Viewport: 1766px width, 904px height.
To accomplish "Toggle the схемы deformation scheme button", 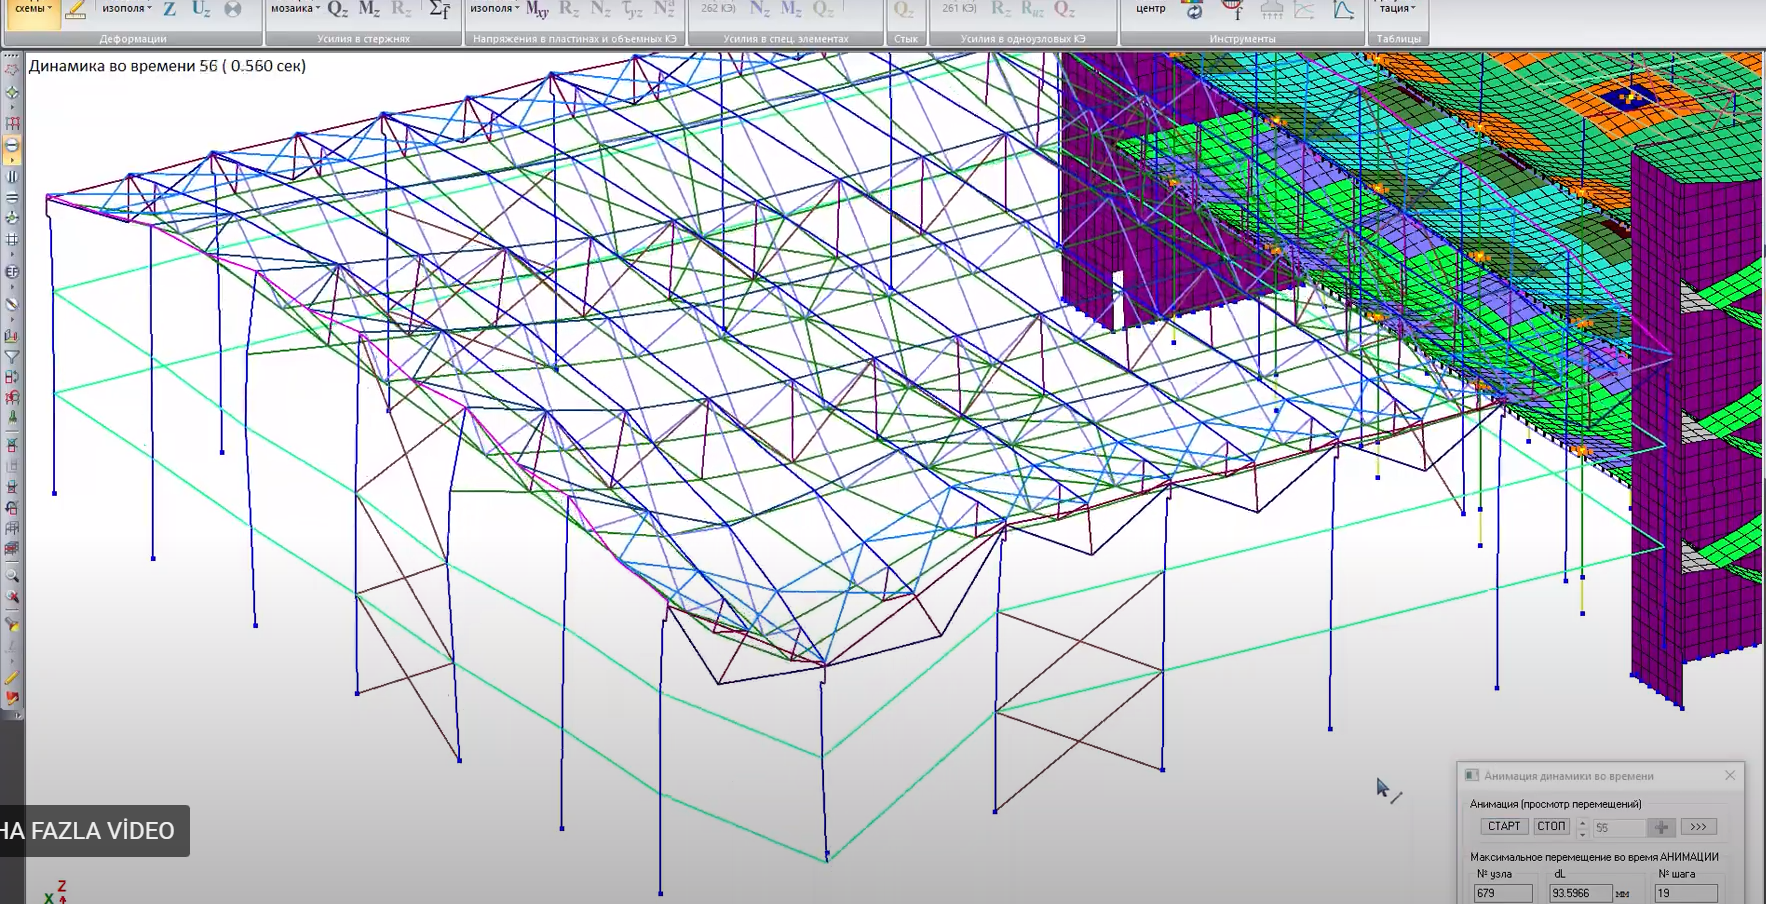I will [30, 9].
